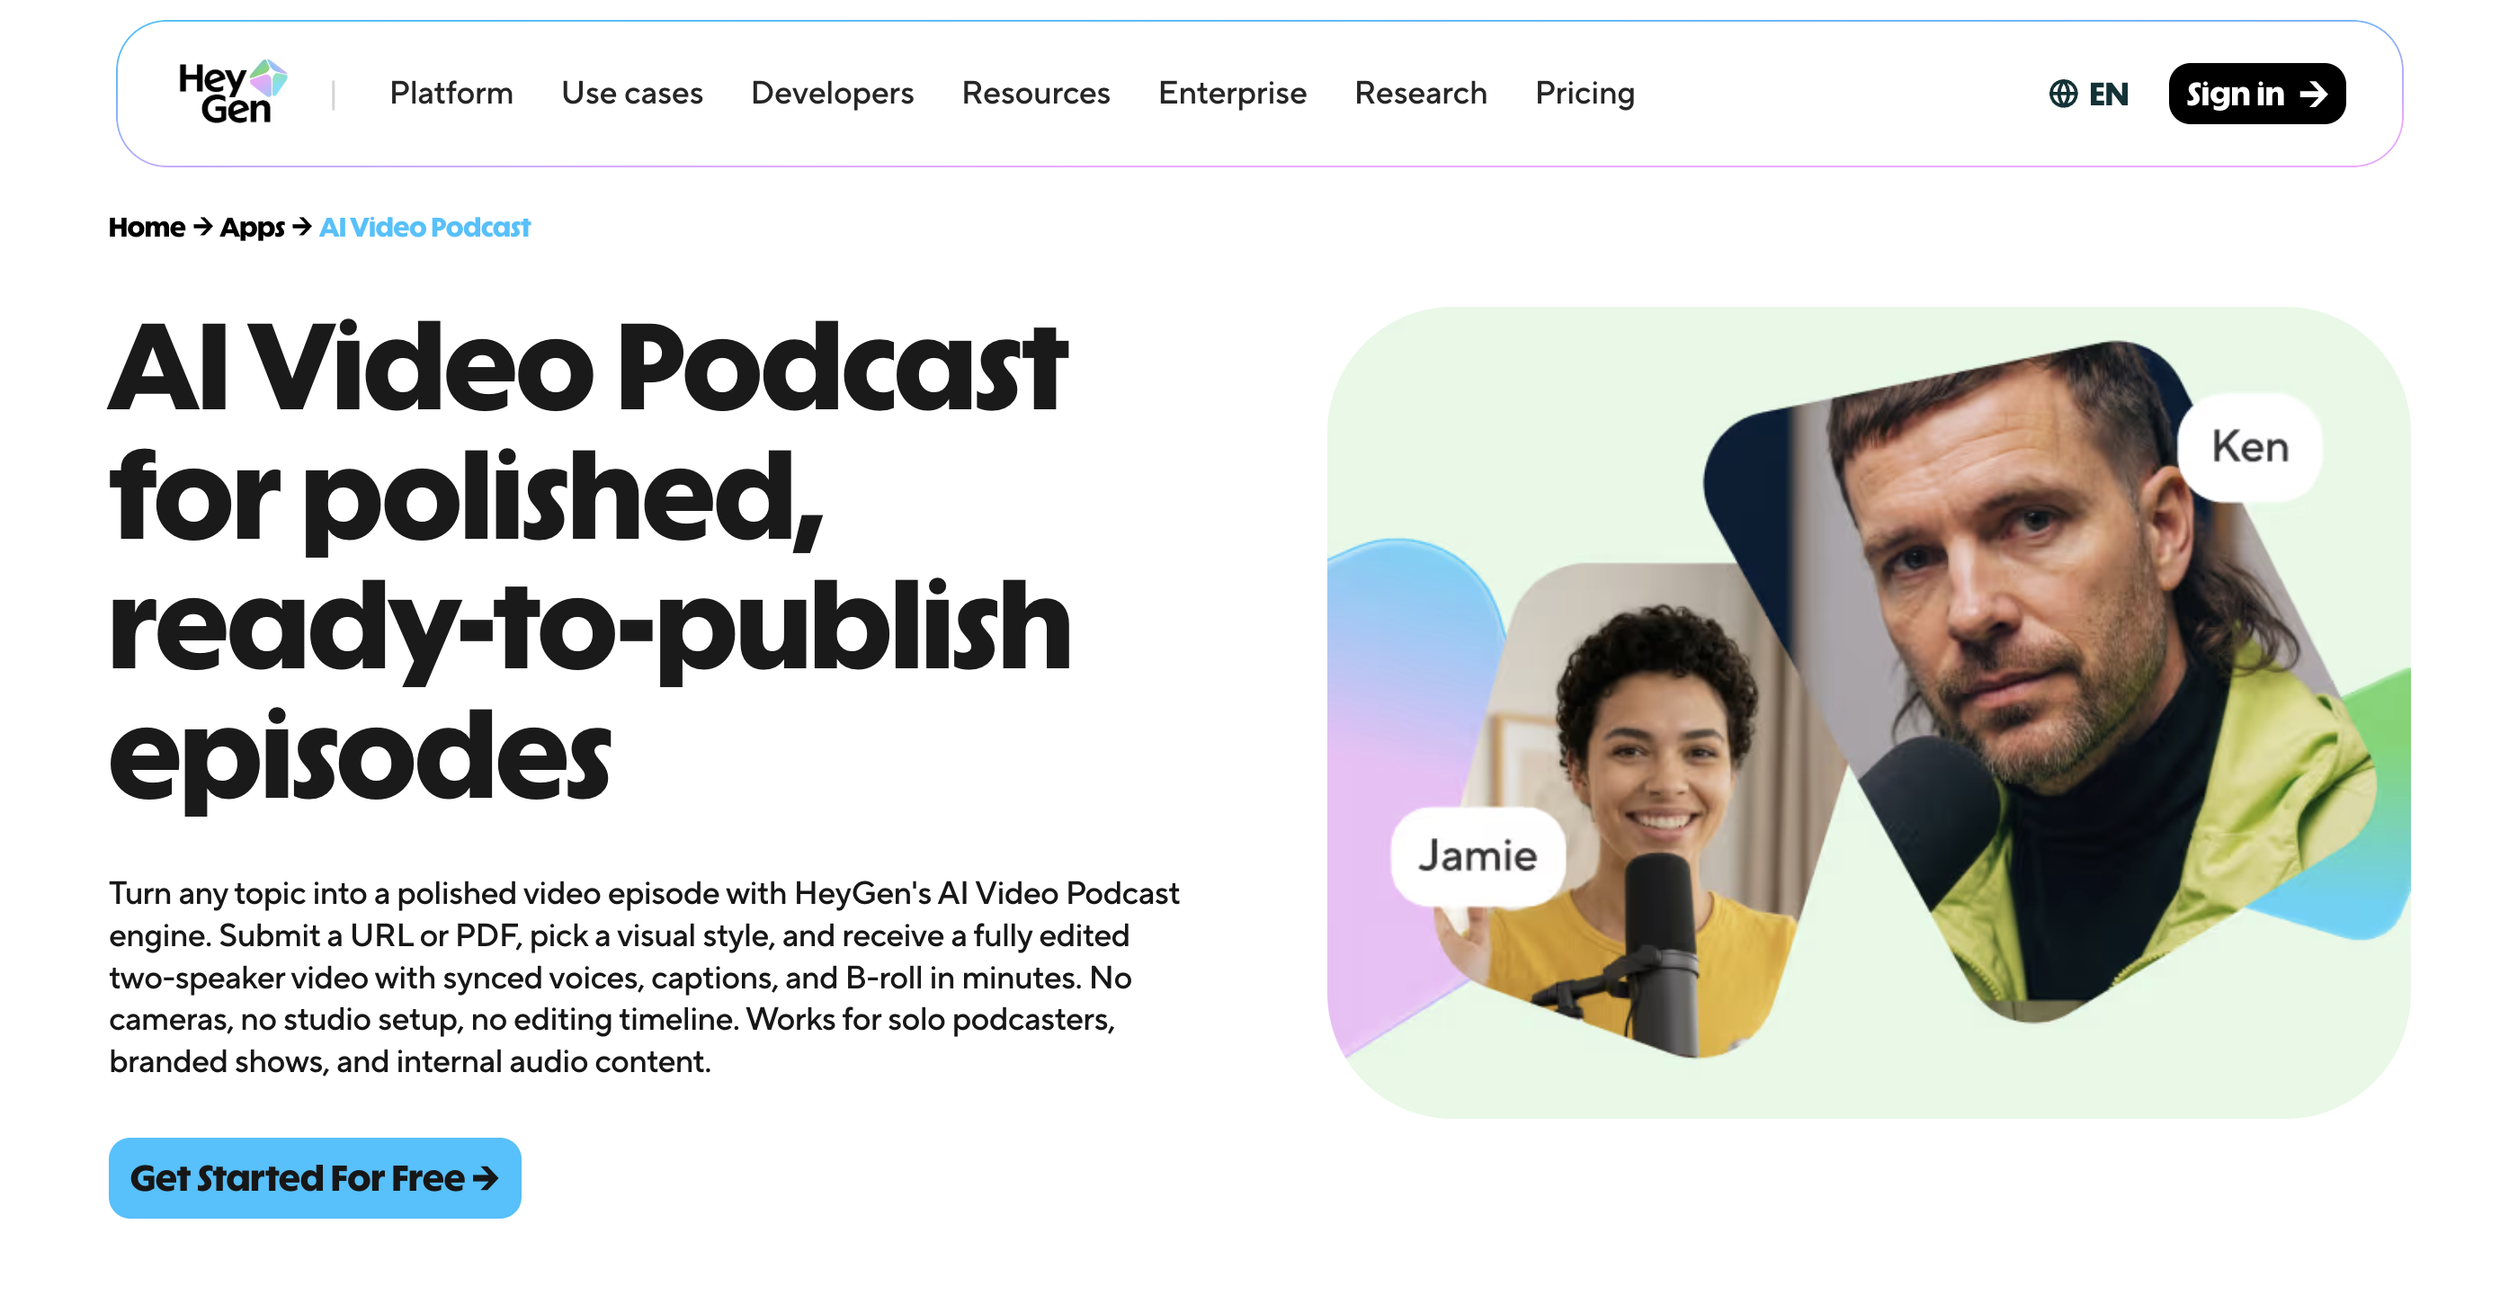Image resolution: width=2500 pixels, height=1297 pixels.
Task: Click the AI Video Podcast breadcrumb
Action: [x=425, y=227]
